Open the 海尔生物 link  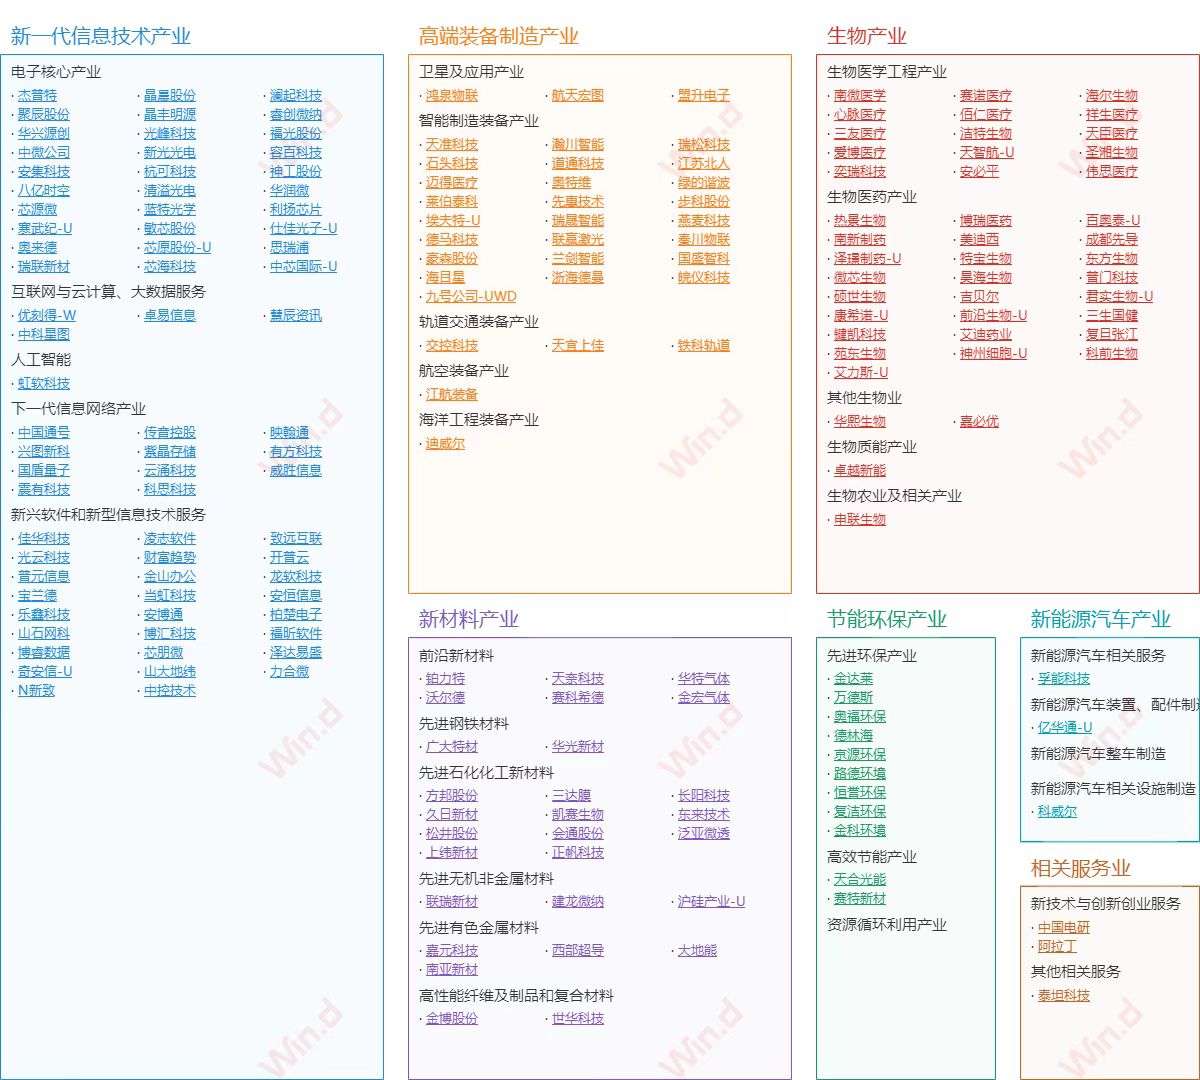1112,96
